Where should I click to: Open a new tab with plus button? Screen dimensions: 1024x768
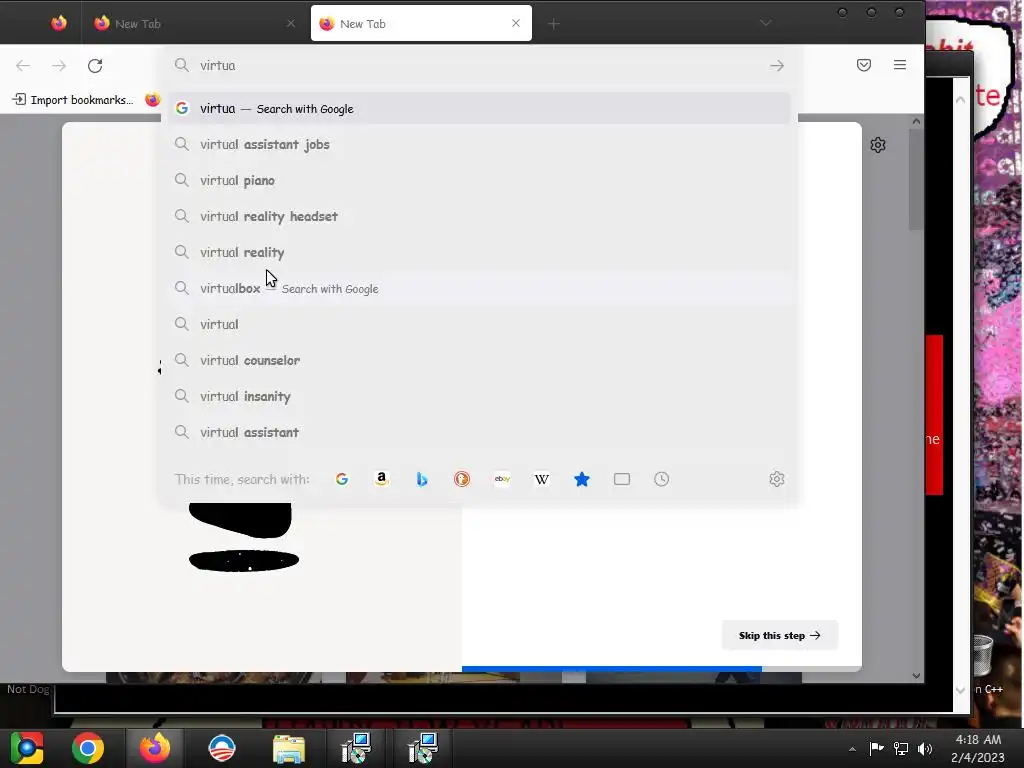tap(554, 24)
